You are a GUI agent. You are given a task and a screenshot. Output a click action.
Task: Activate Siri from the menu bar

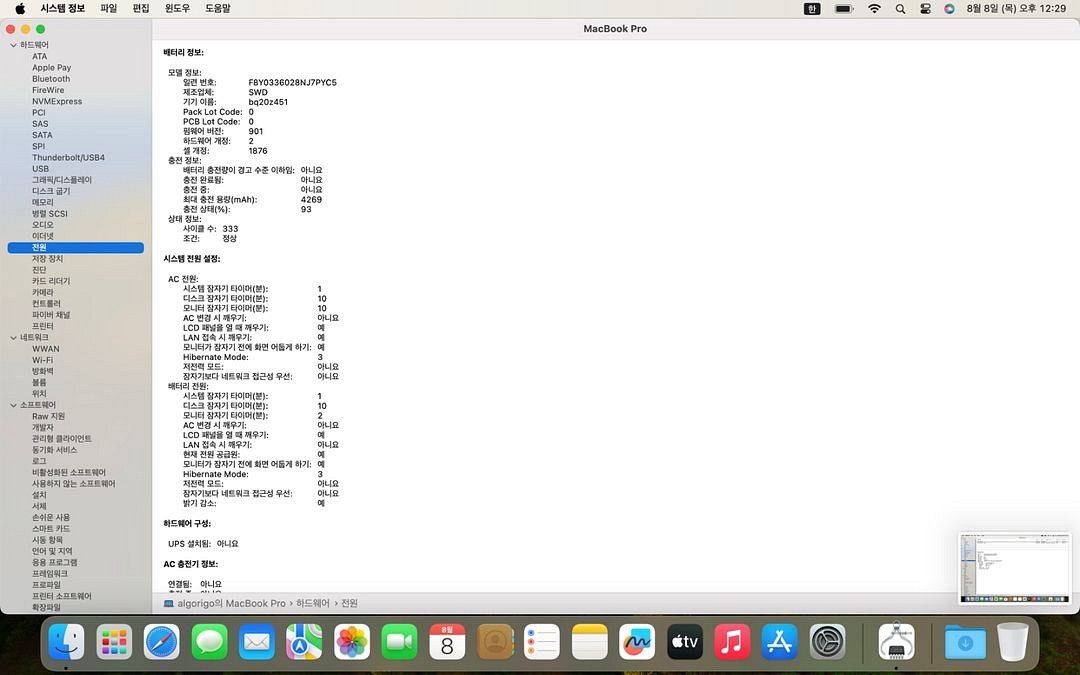pyautogui.click(x=949, y=9)
